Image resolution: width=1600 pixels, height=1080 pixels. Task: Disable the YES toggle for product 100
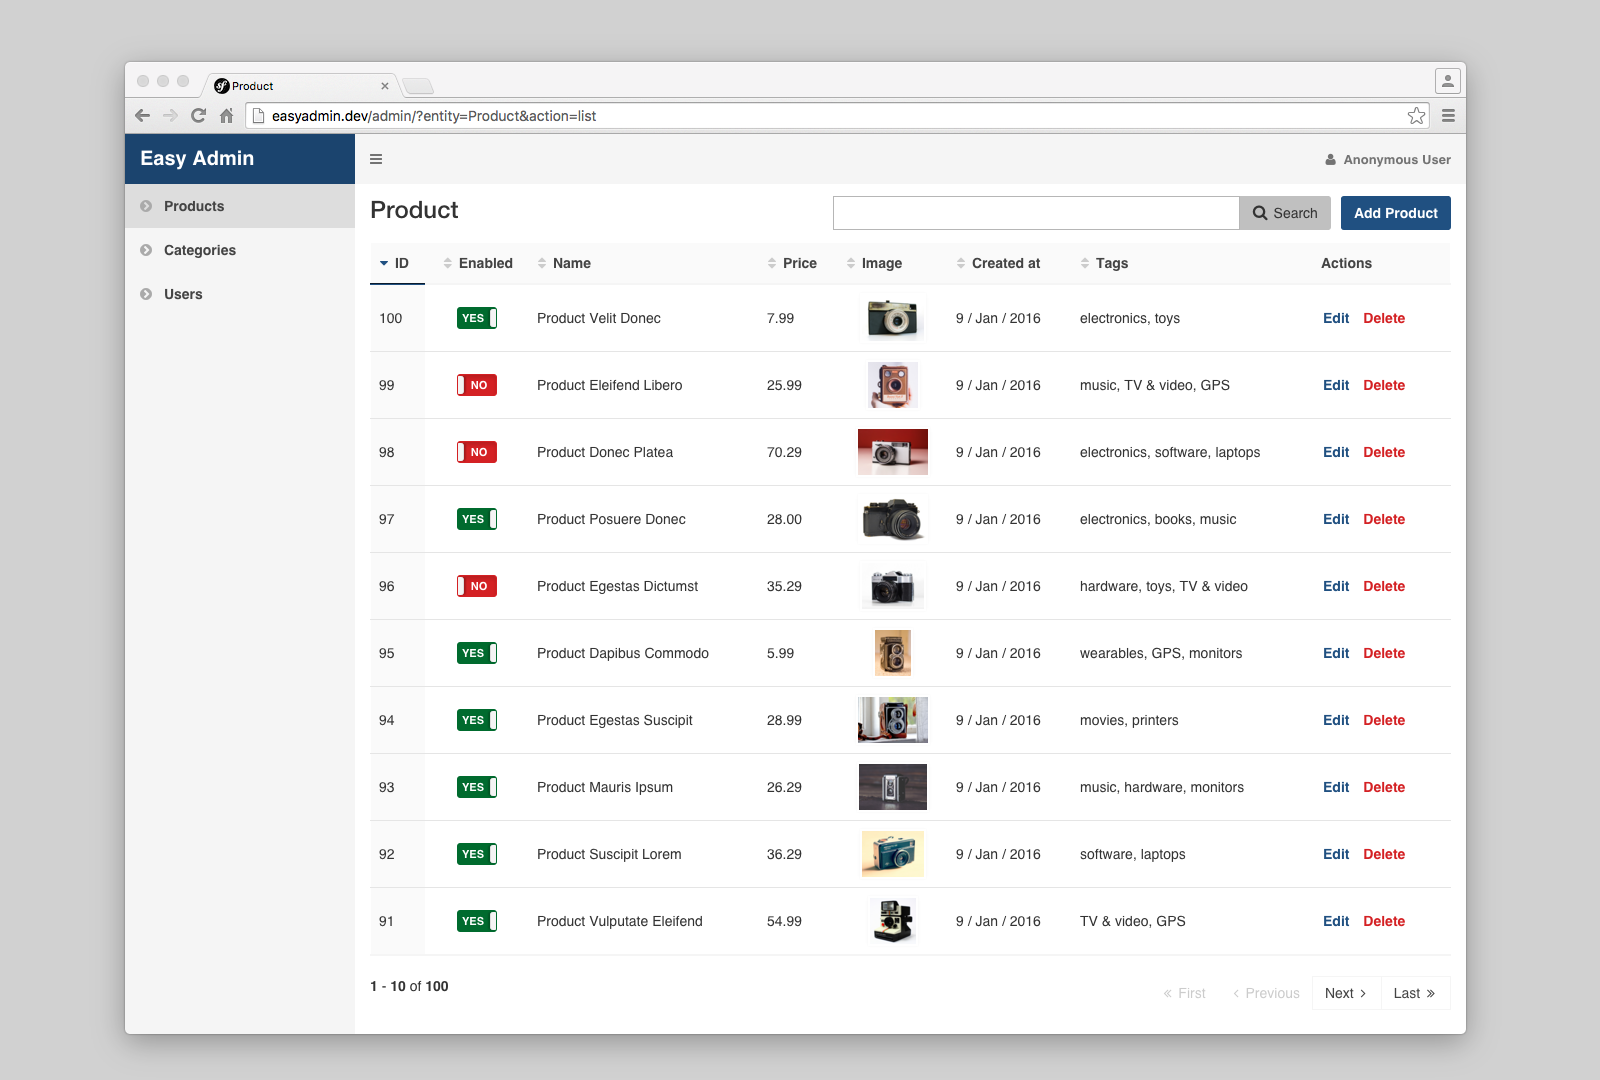477,318
